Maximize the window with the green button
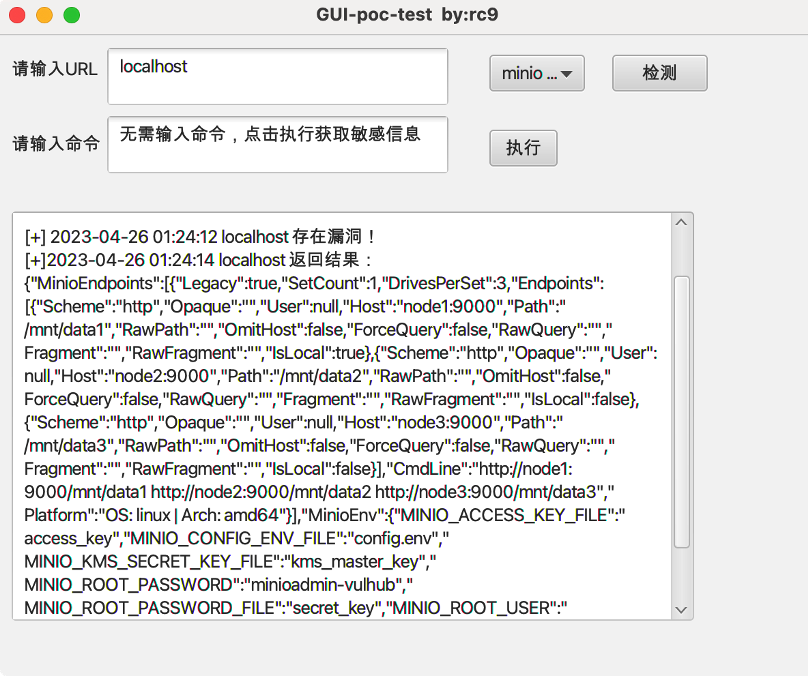808x676 pixels. pyautogui.click(x=72, y=15)
